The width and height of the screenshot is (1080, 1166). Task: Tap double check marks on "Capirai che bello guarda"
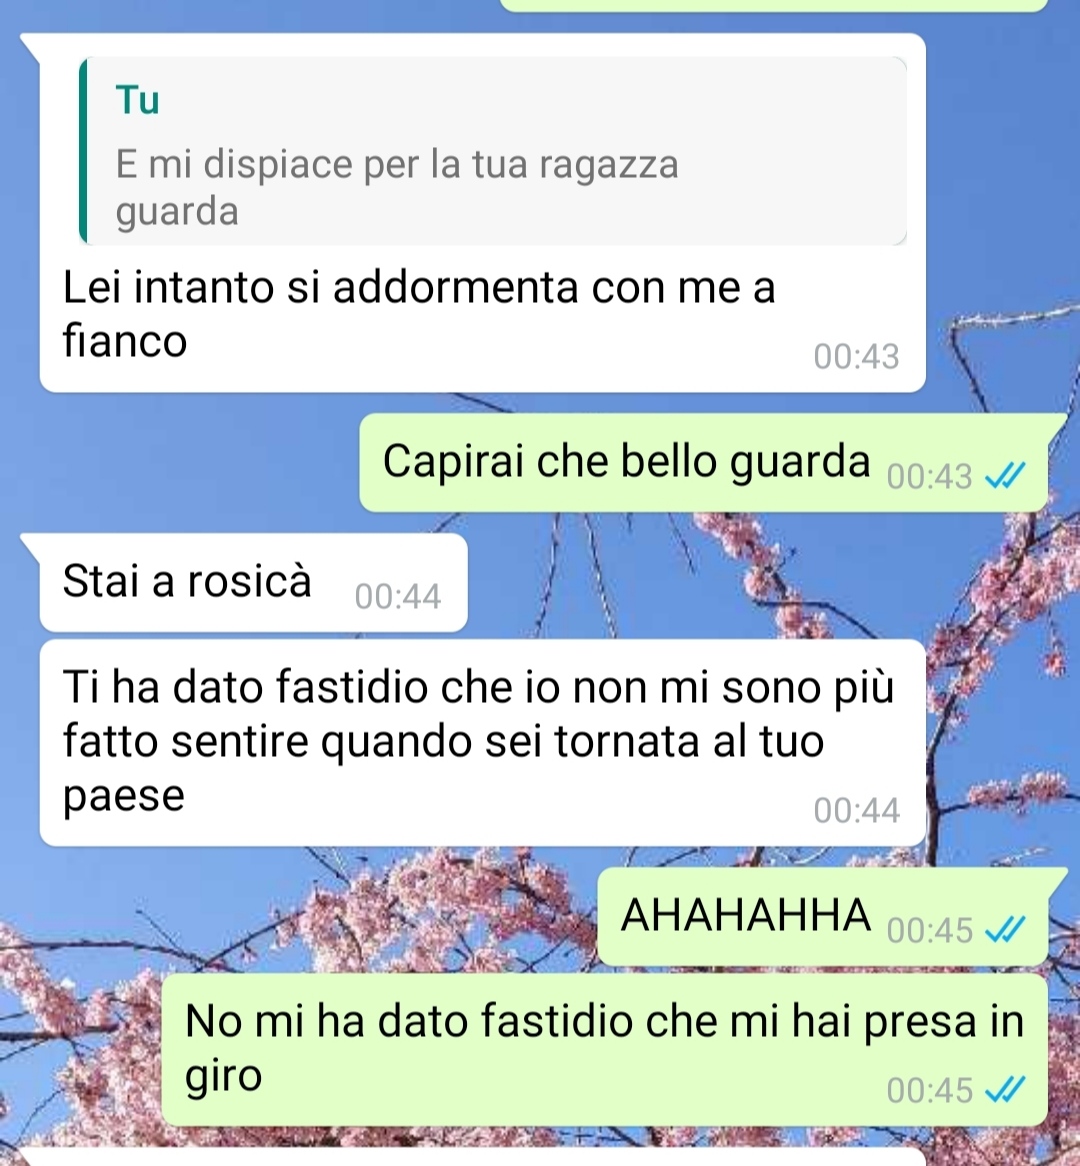(x=1005, y=476)
